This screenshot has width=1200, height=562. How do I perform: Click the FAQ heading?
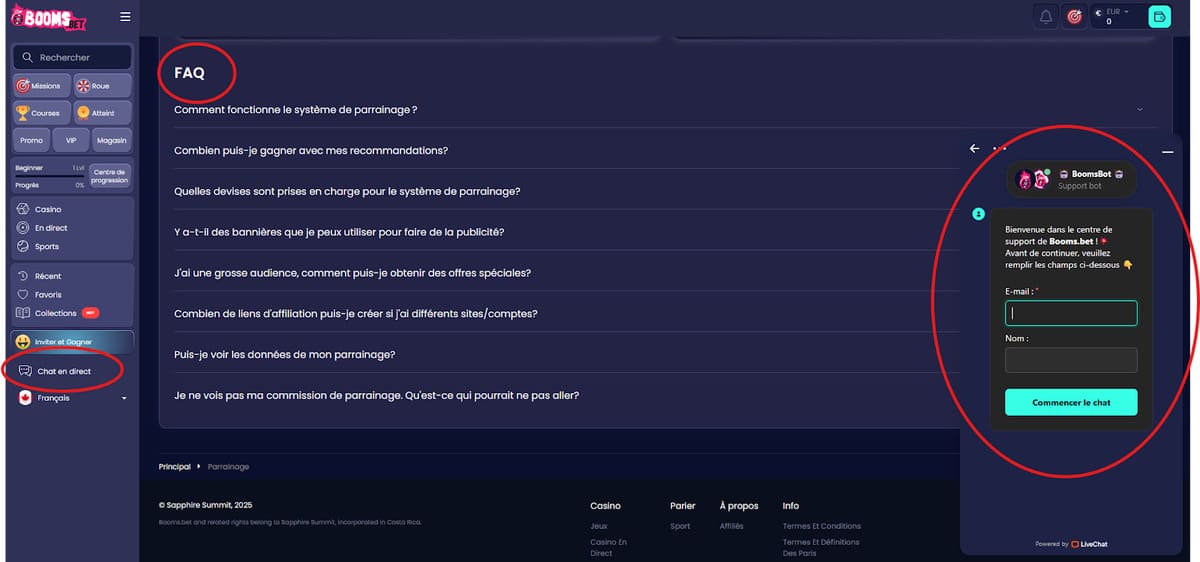click(x=189, y=73)
